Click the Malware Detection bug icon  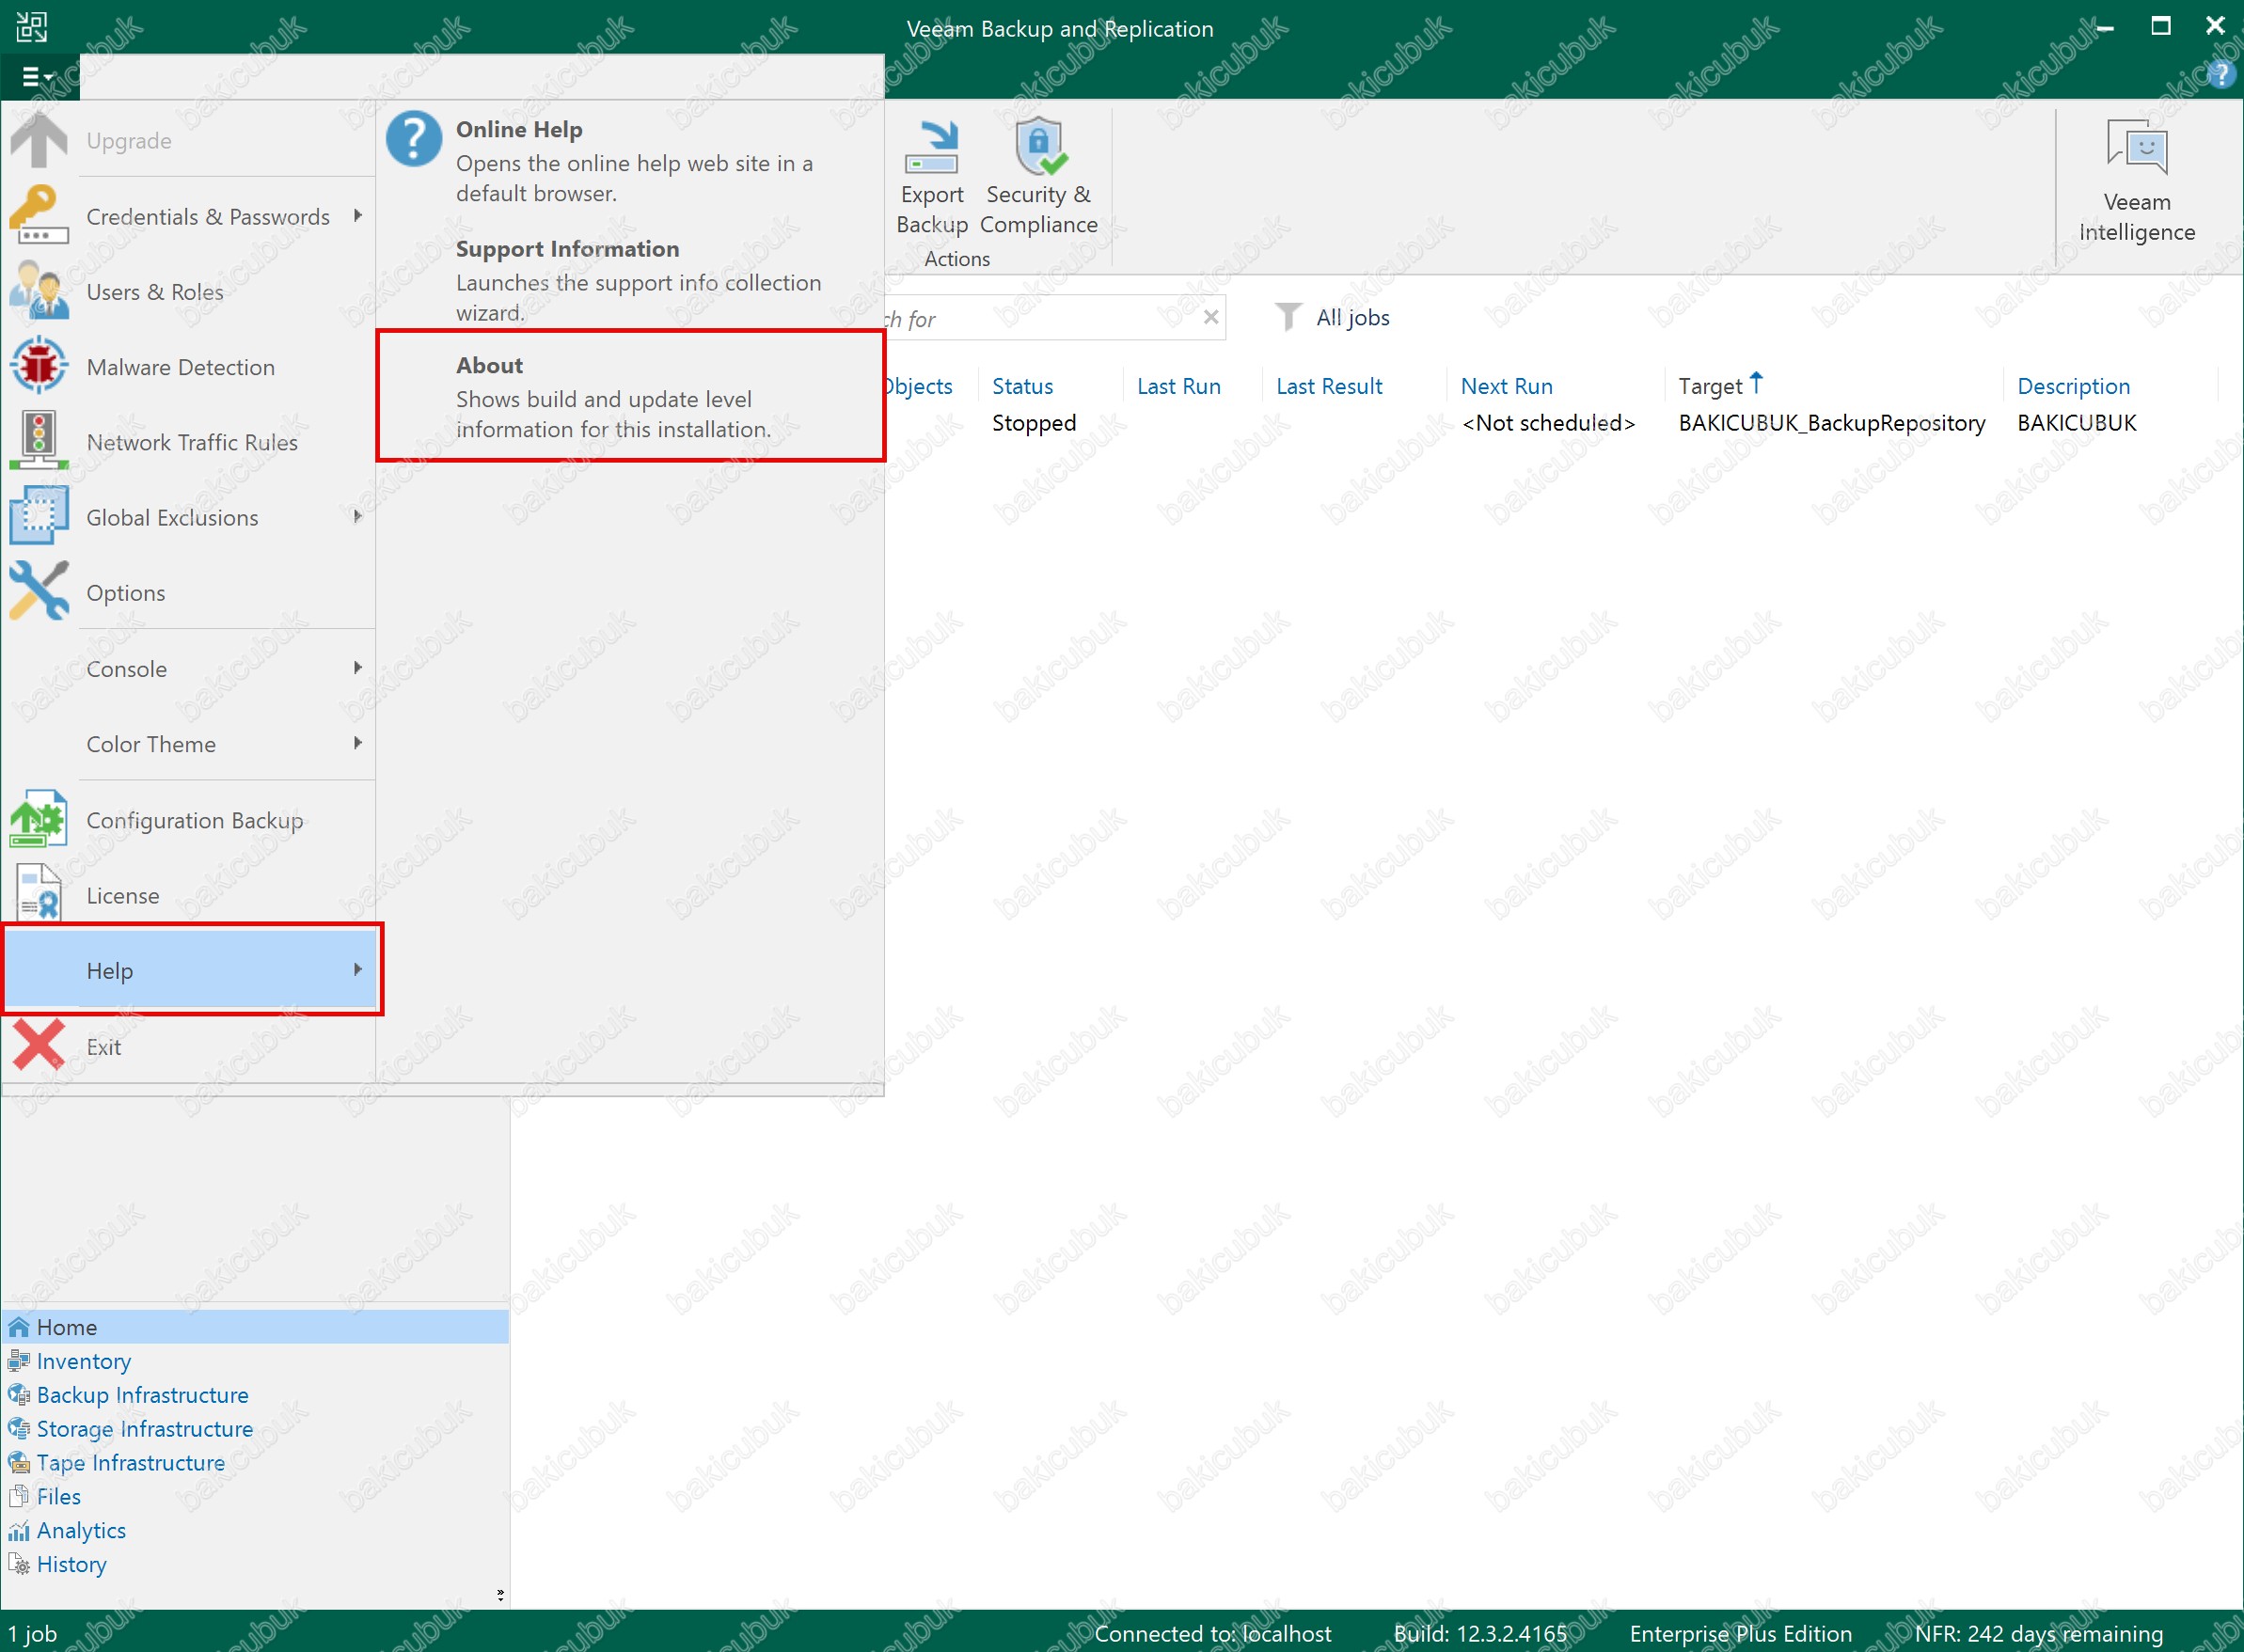(x=38, y=366)
